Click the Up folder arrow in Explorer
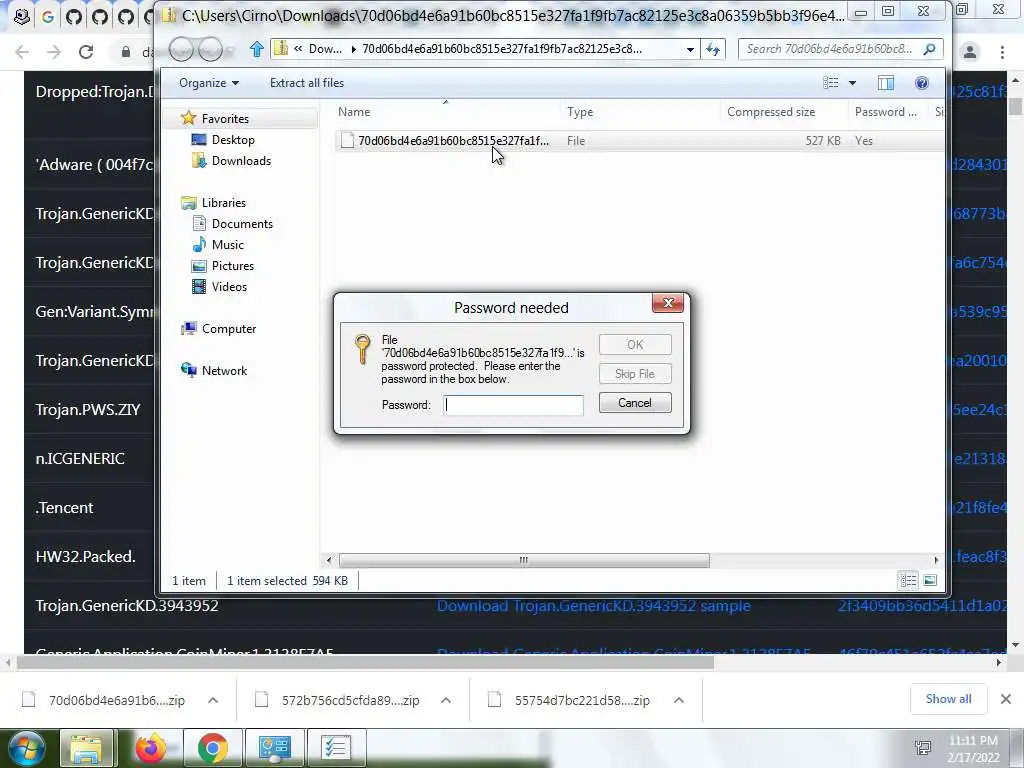Image resolution: width=1024 pixels, height=768 pixels. (x=257, y=49)
